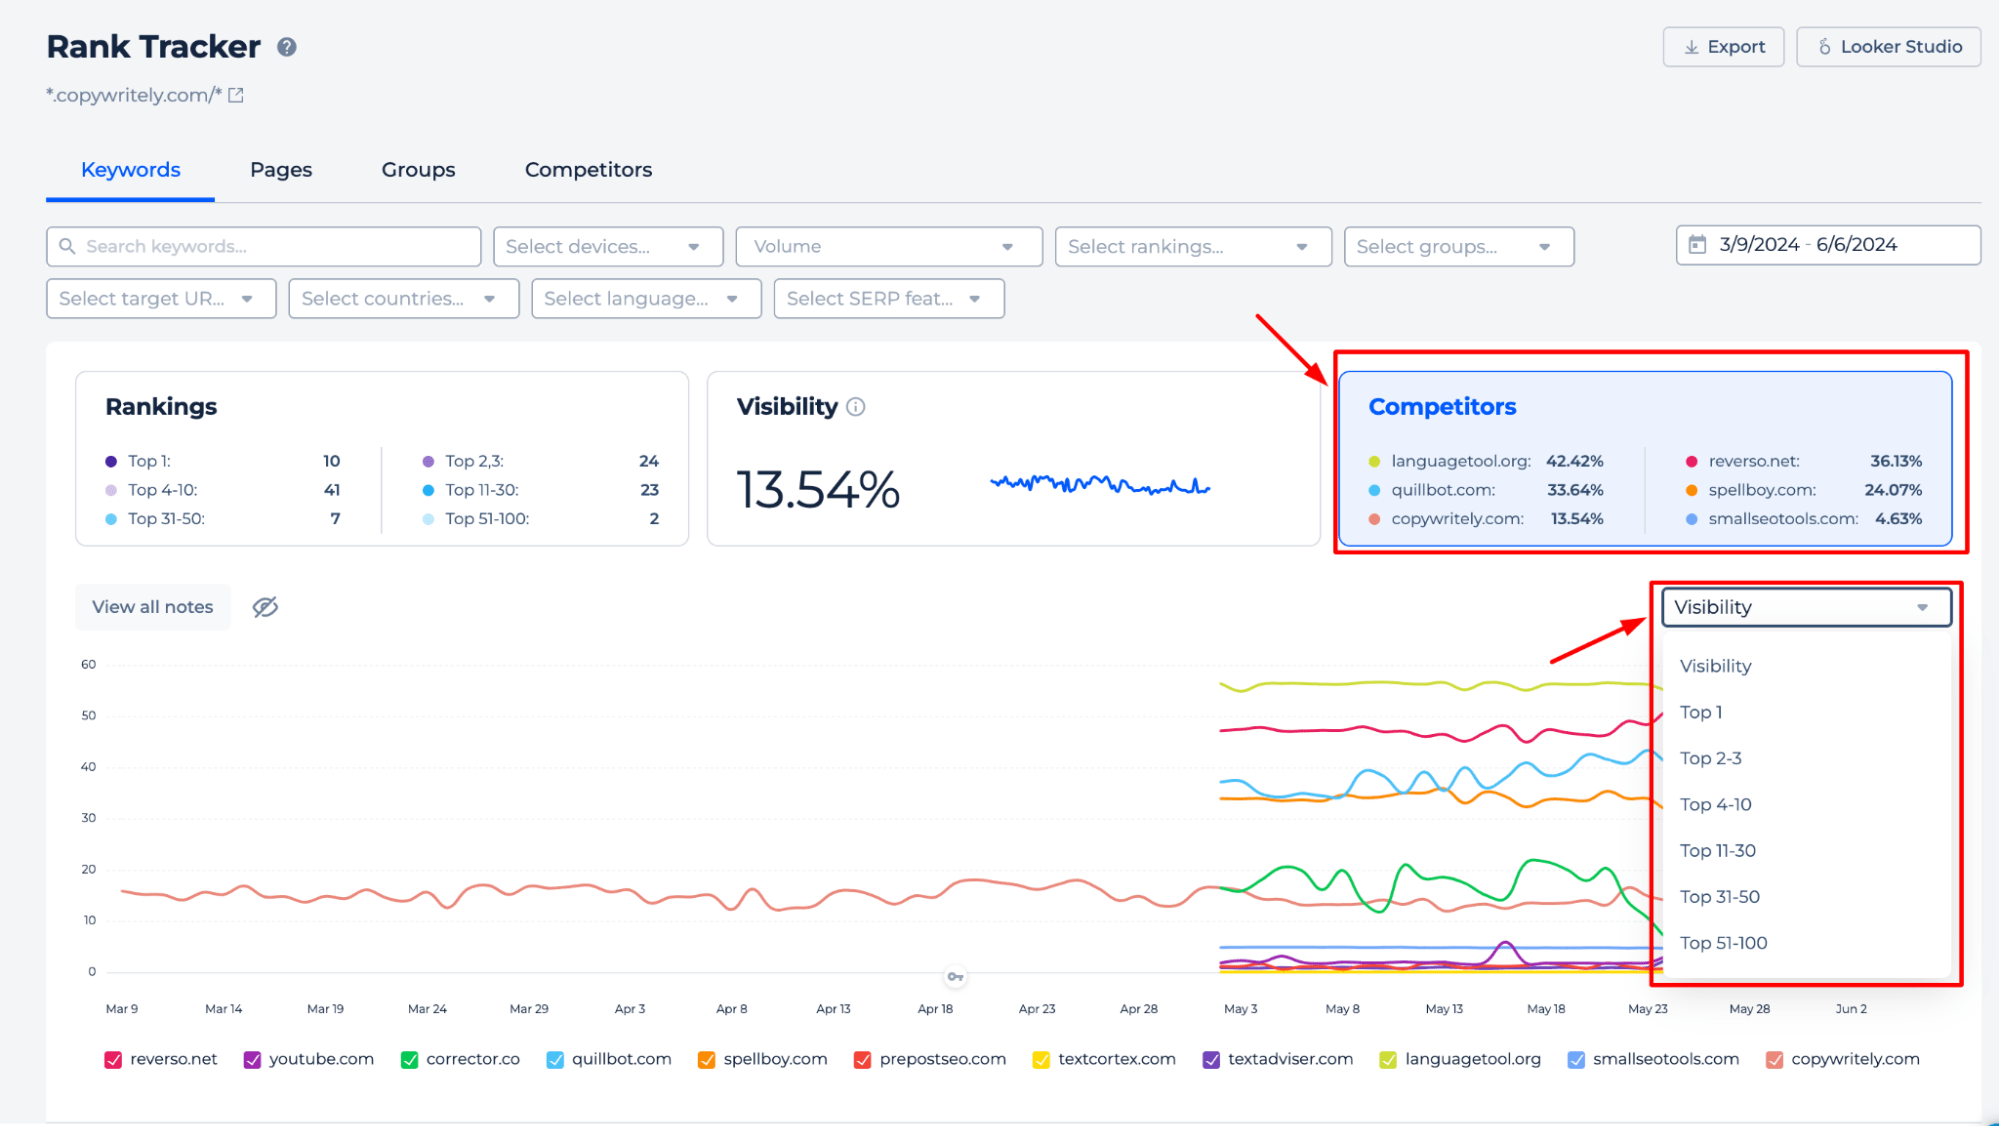This screenshot has height=1127, width=1999.
Task: Choose Visibility option in the dropdown list
Action: coord(1805,666)
